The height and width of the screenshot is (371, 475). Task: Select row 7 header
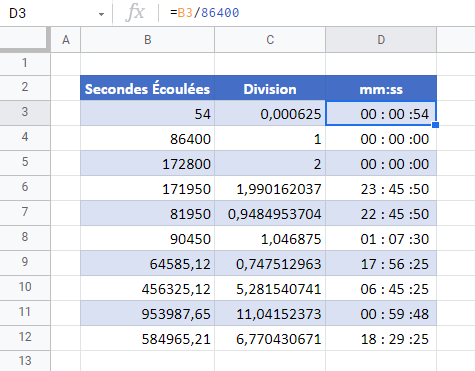(x=25, y=213)
